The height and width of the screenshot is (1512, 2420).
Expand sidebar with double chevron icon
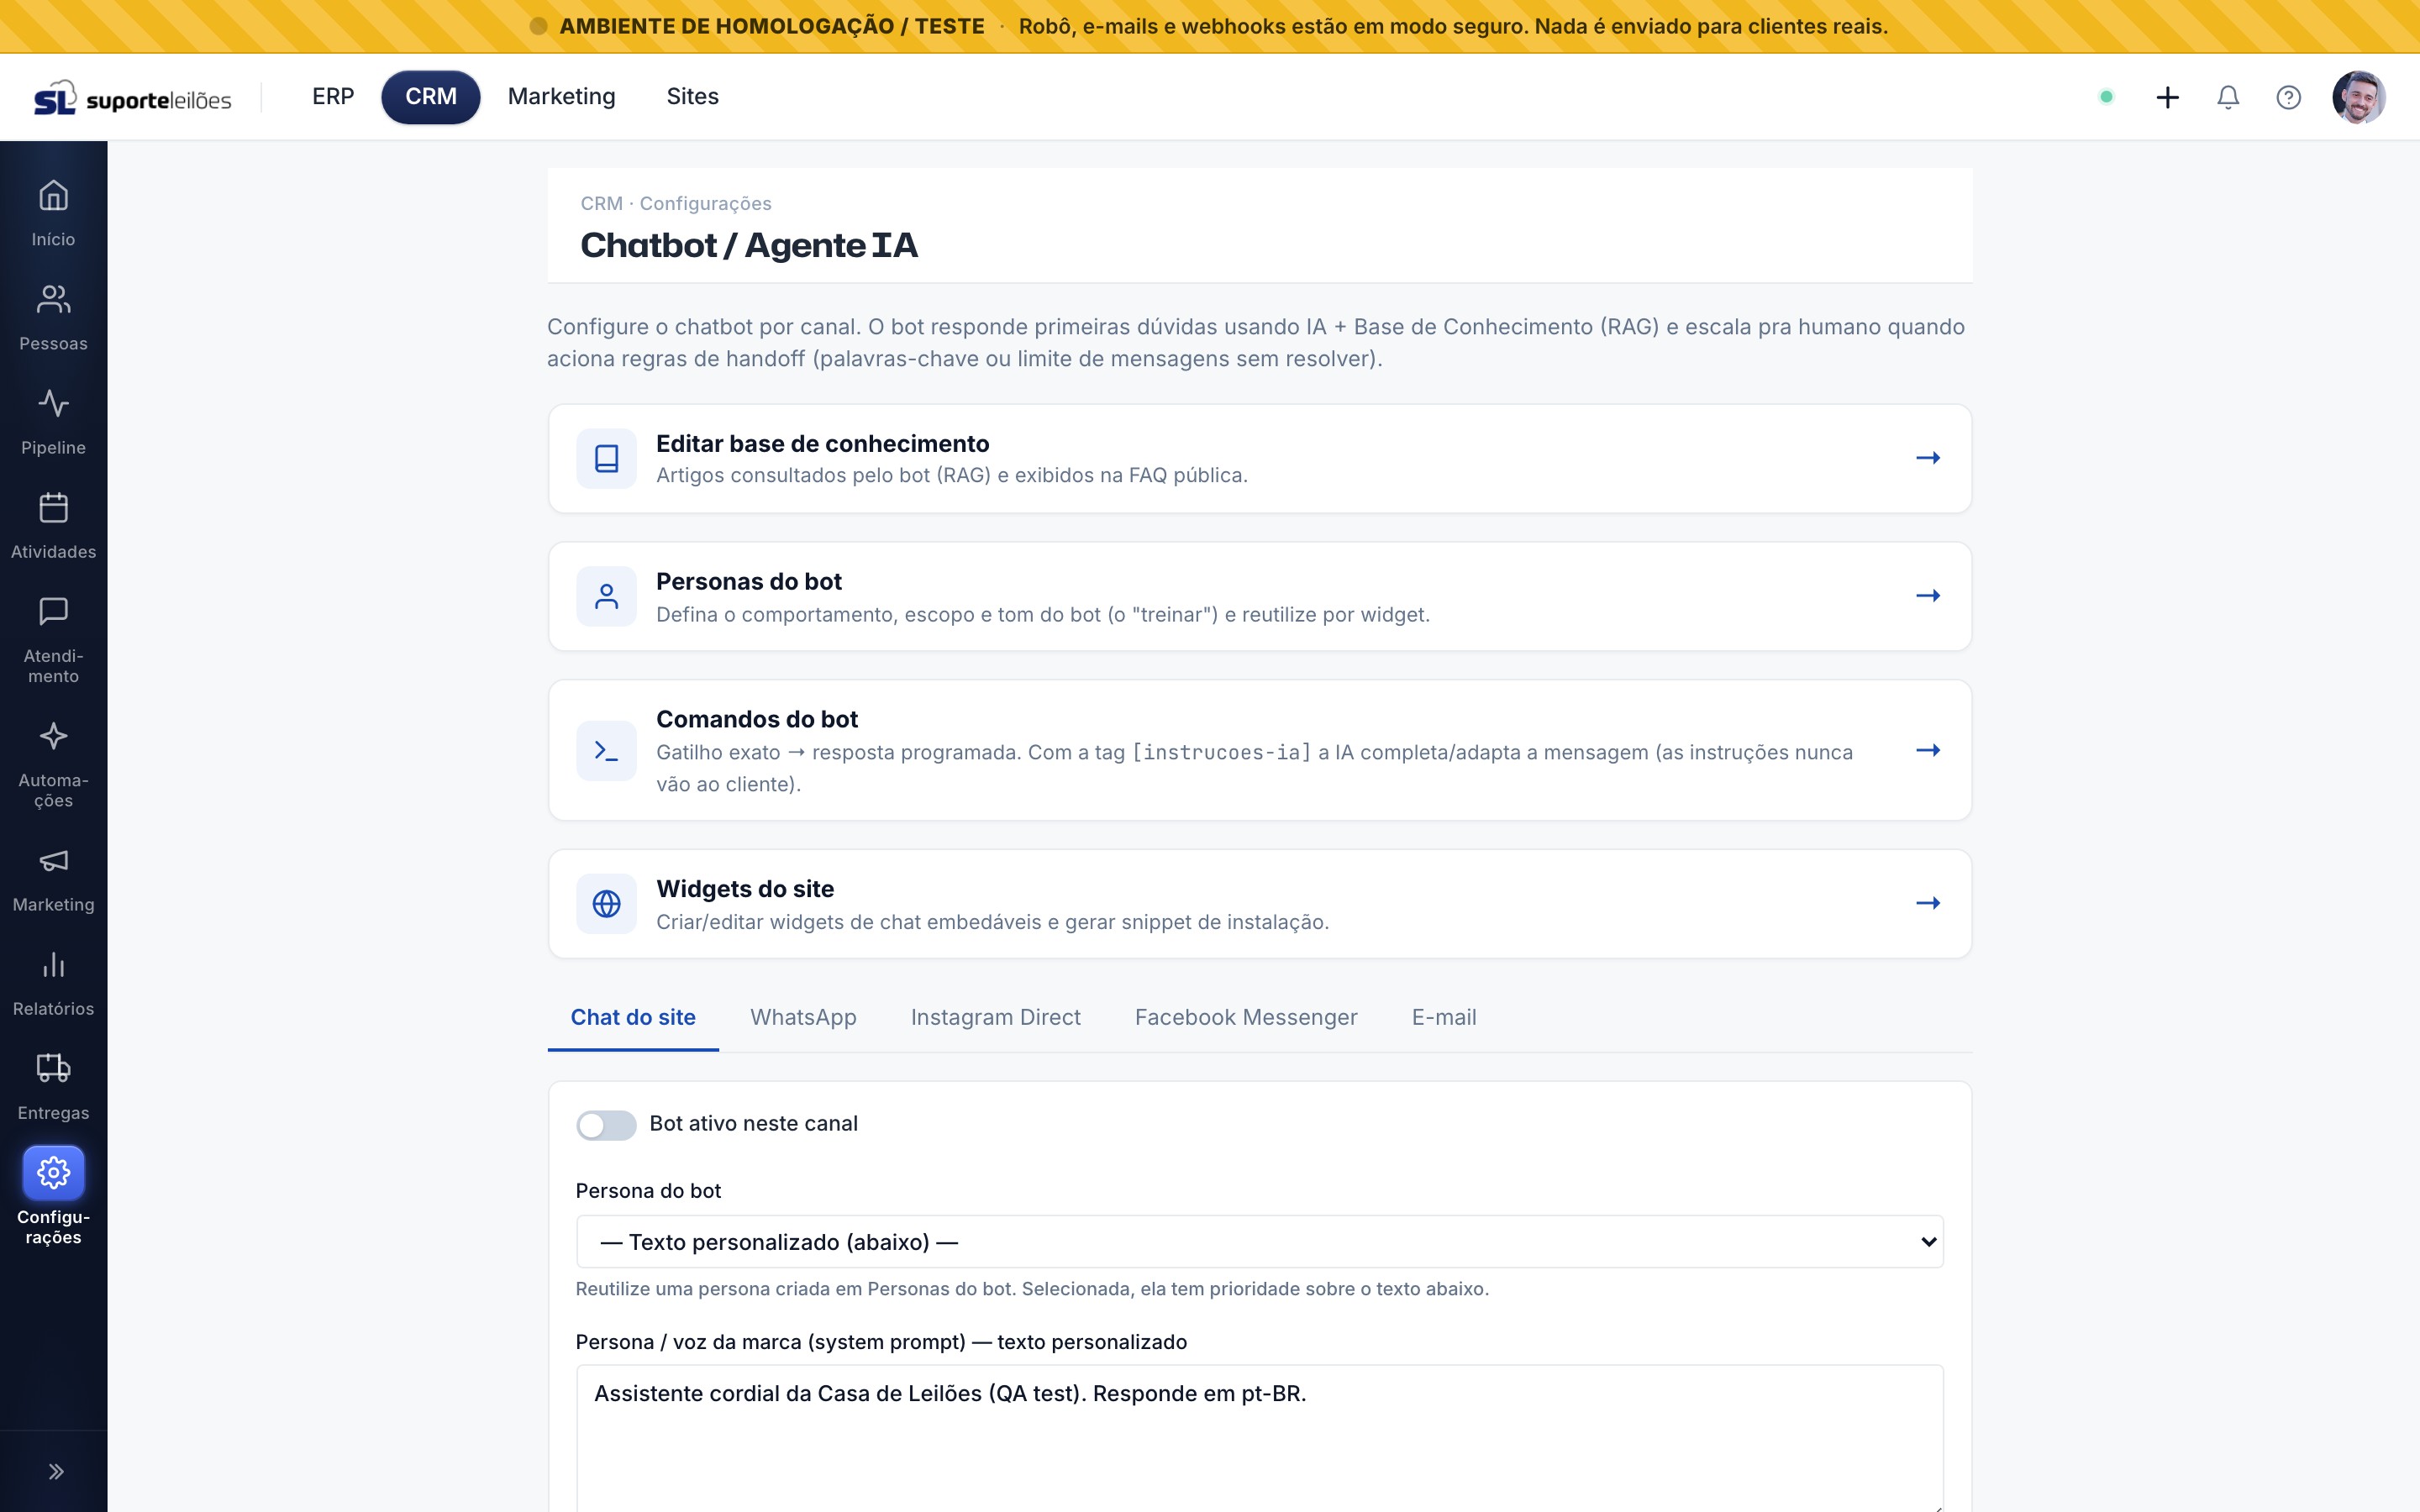coord(56,1471)
